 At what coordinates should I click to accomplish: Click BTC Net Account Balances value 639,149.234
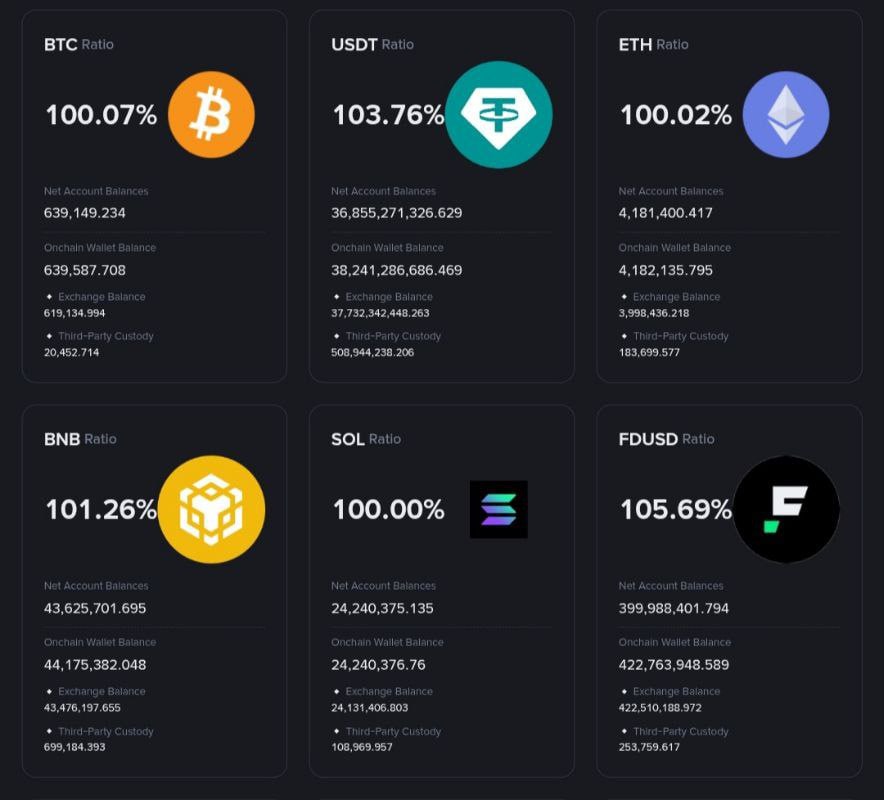point(85,213)
